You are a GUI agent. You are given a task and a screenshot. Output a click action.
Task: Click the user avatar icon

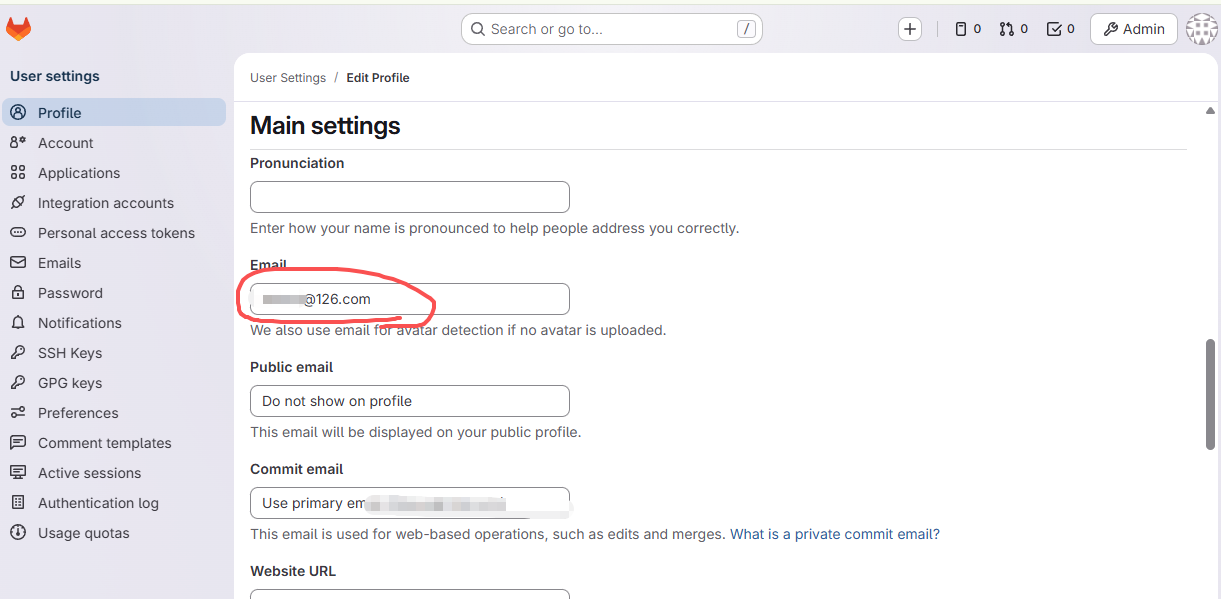[1201, 29]
